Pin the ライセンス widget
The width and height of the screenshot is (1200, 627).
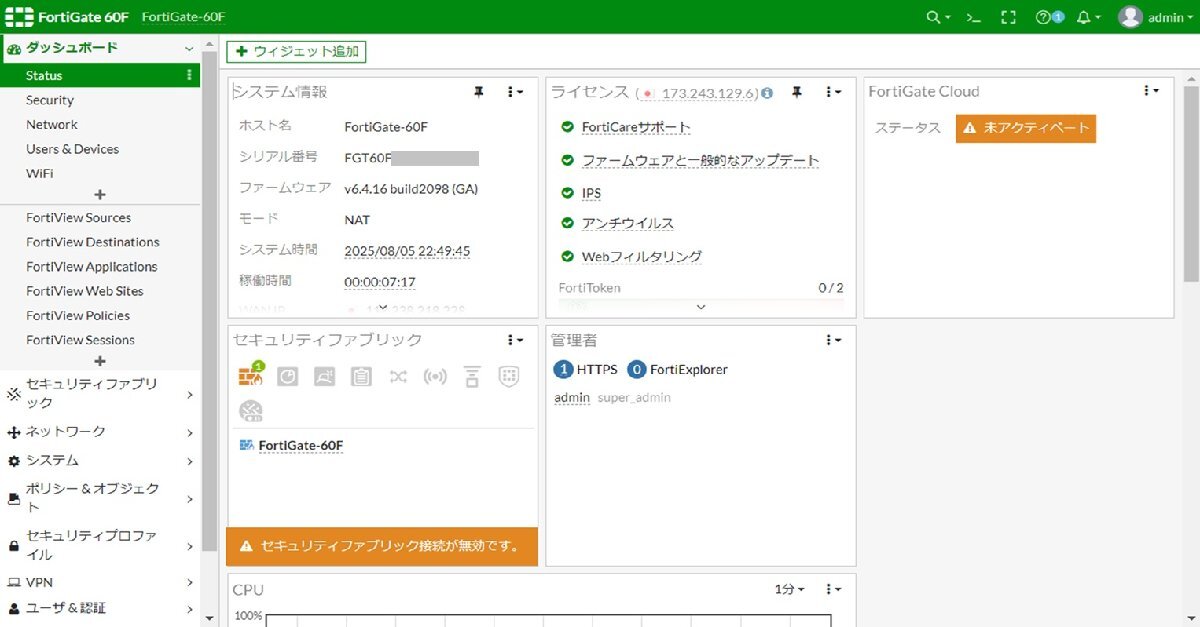(x=796, y=91)
